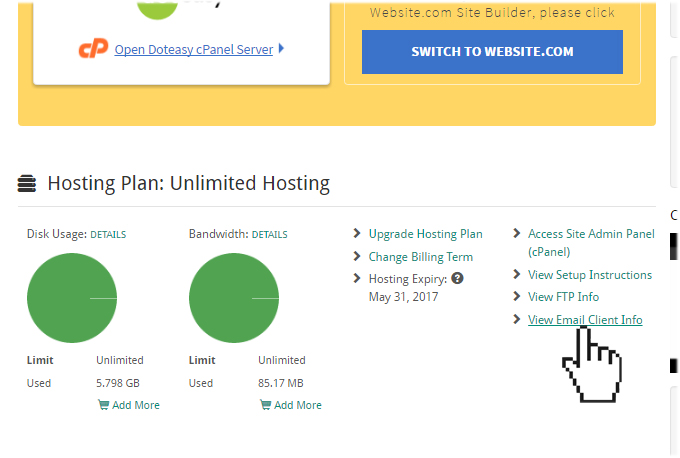Open Disk Usage DETAILS link

(108, 235)
